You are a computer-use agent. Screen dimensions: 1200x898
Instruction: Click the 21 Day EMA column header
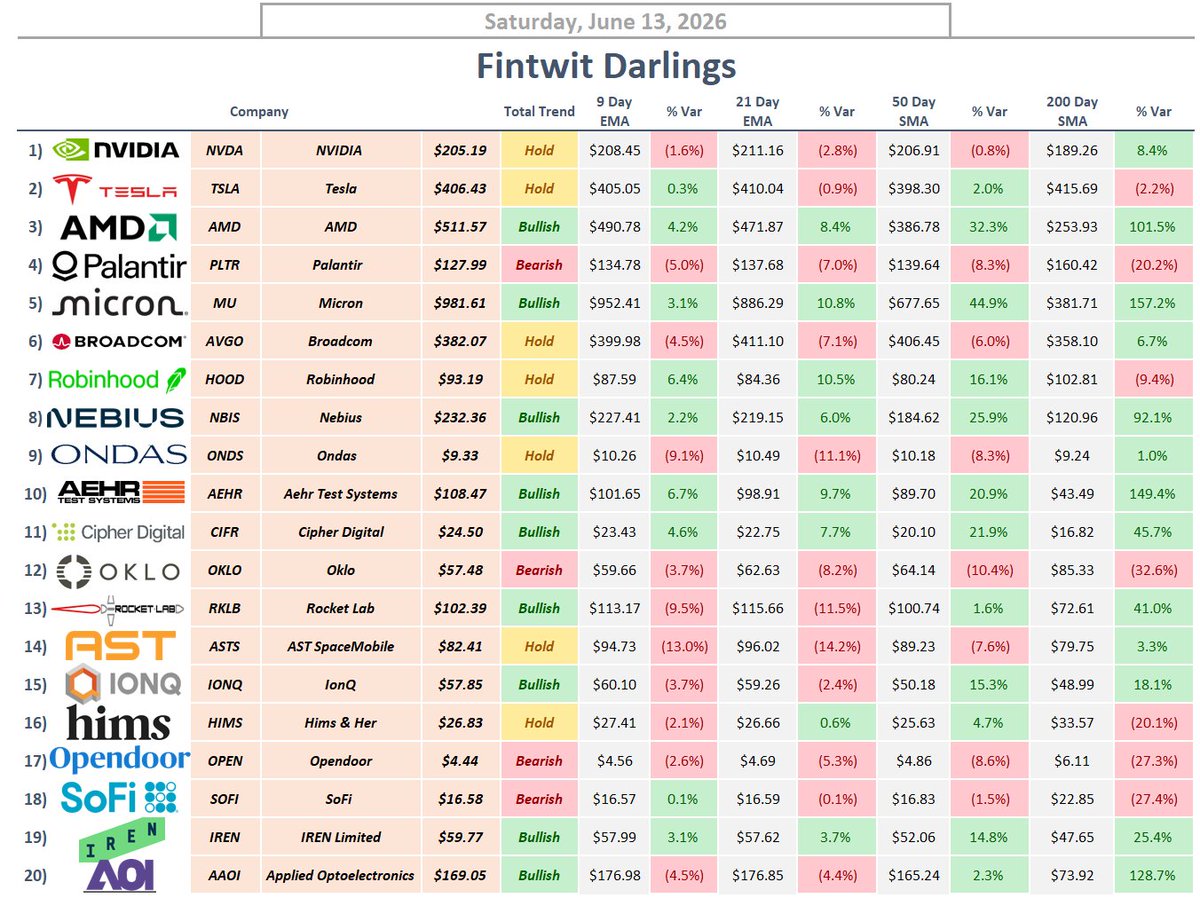pyautogui.click(x=757, y=111)
